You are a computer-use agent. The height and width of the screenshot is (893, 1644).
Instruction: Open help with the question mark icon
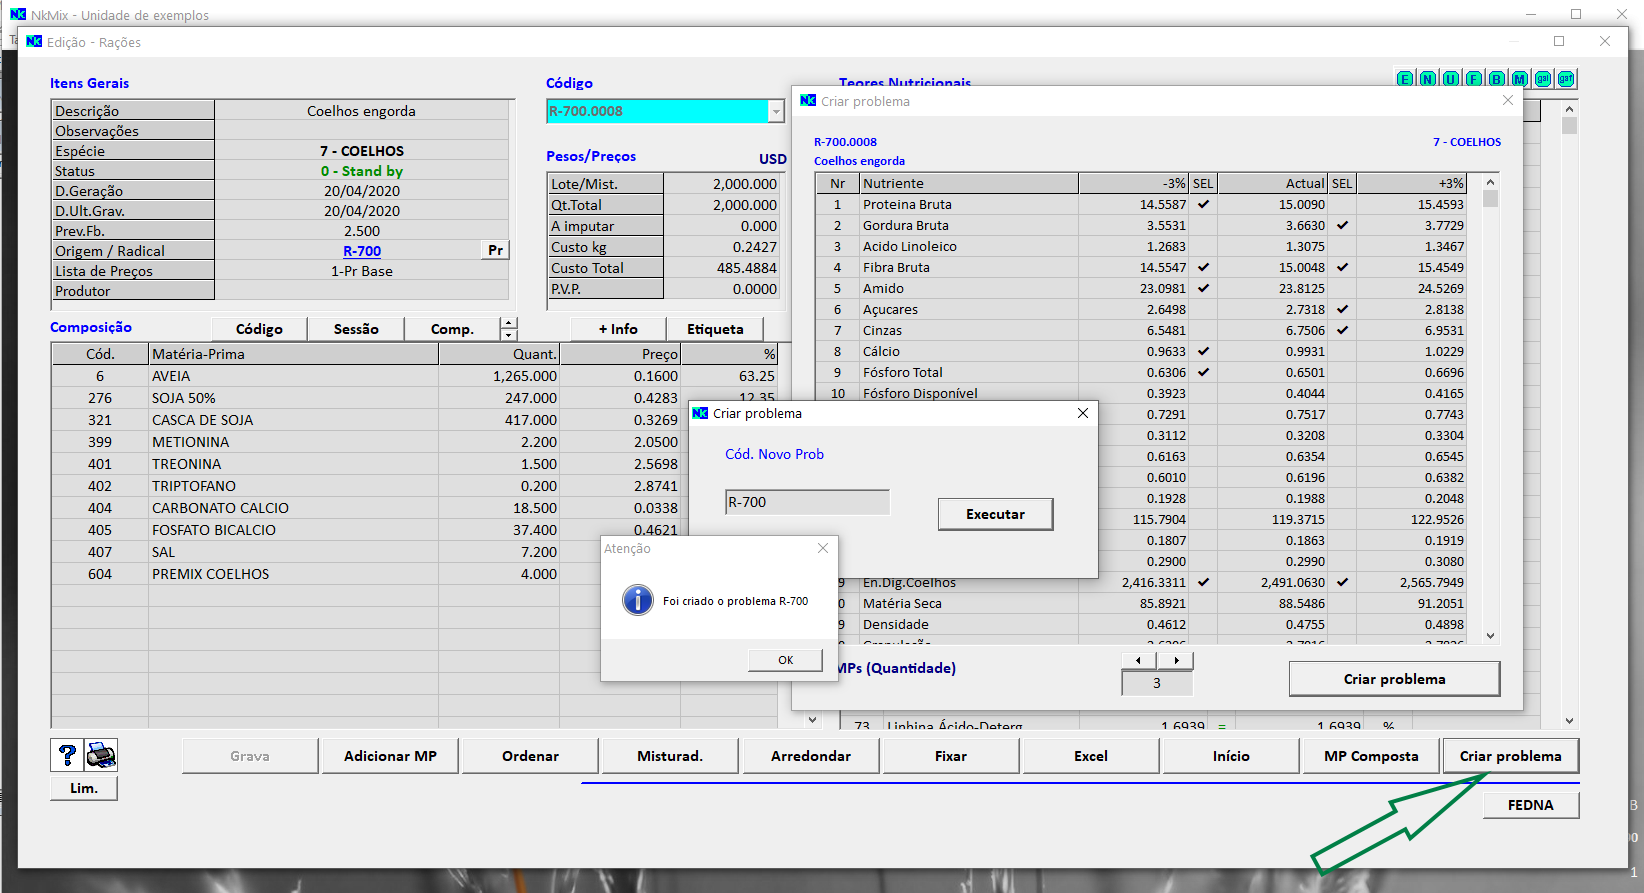67,755
